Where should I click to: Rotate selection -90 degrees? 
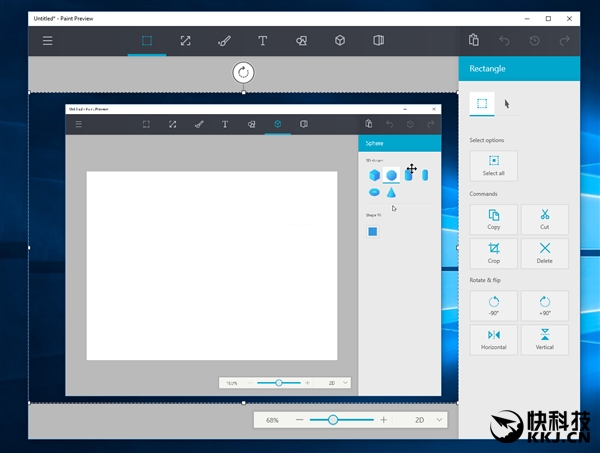click(x=494, y=306)
